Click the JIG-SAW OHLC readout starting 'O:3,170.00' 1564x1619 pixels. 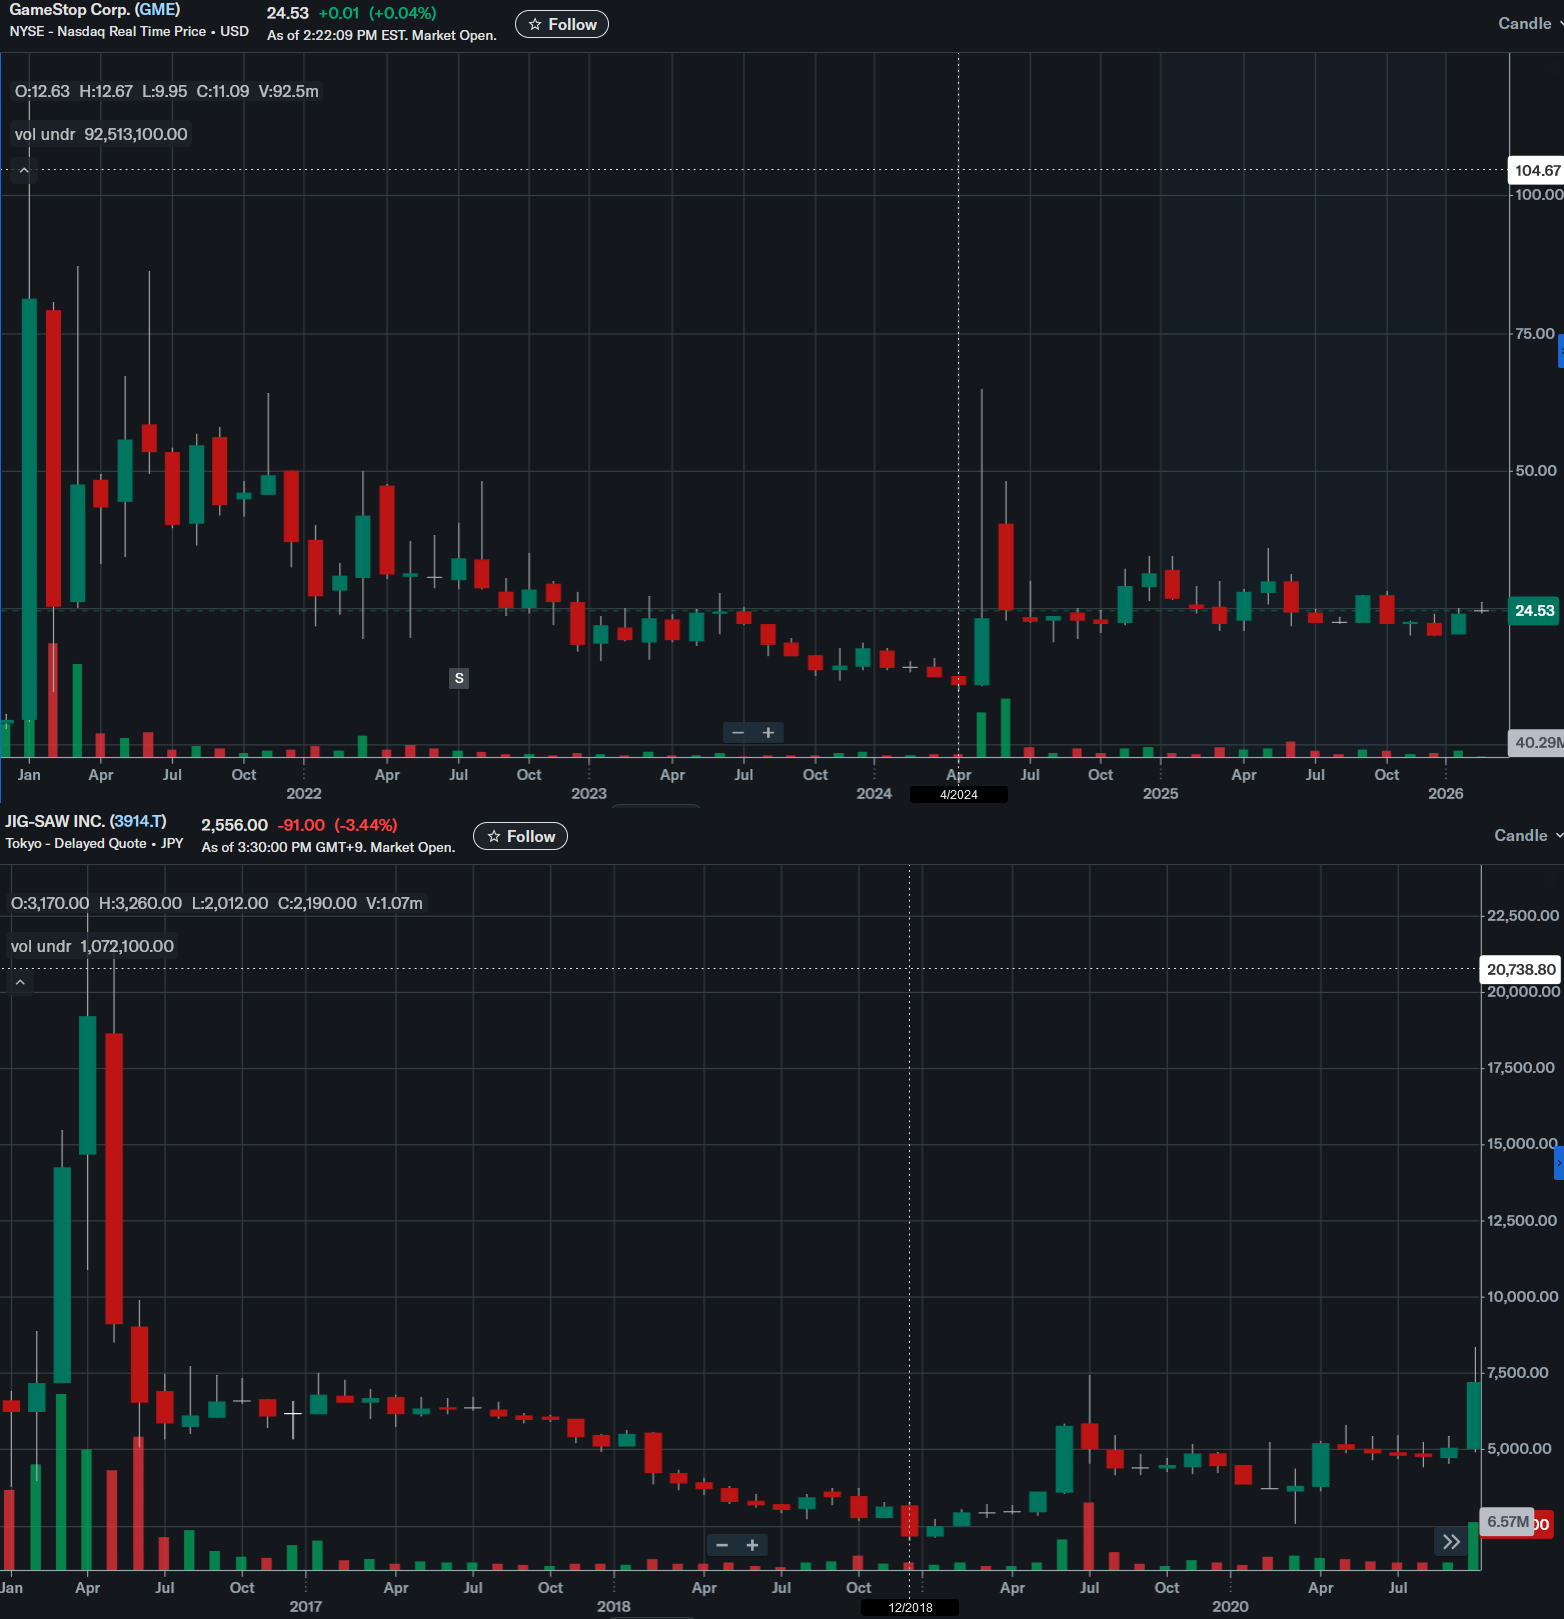[217, 903]
